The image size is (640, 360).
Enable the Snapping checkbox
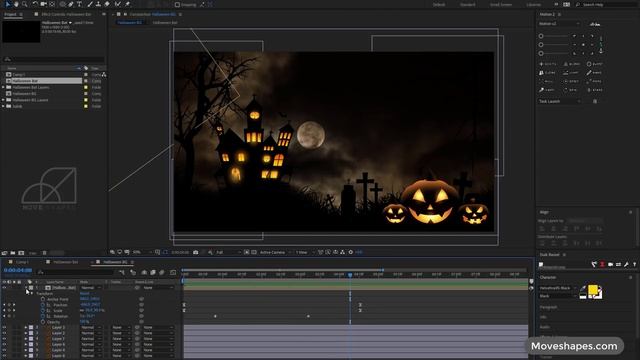pos(177,4)
